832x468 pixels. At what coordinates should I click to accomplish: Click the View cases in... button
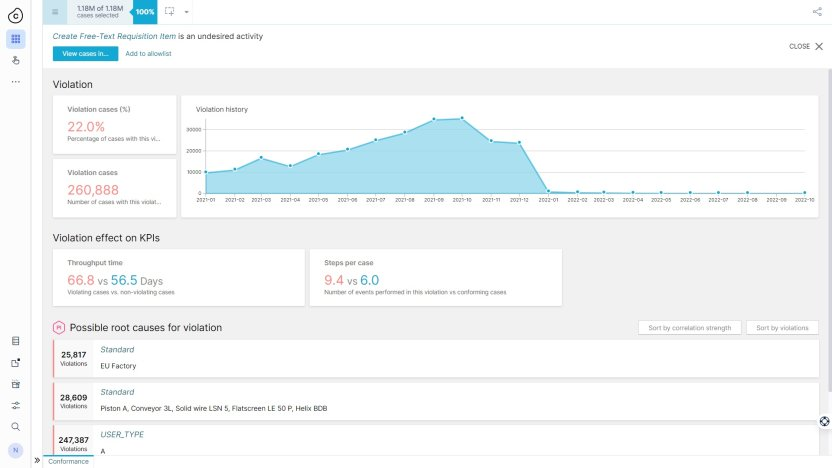point(85,54)
